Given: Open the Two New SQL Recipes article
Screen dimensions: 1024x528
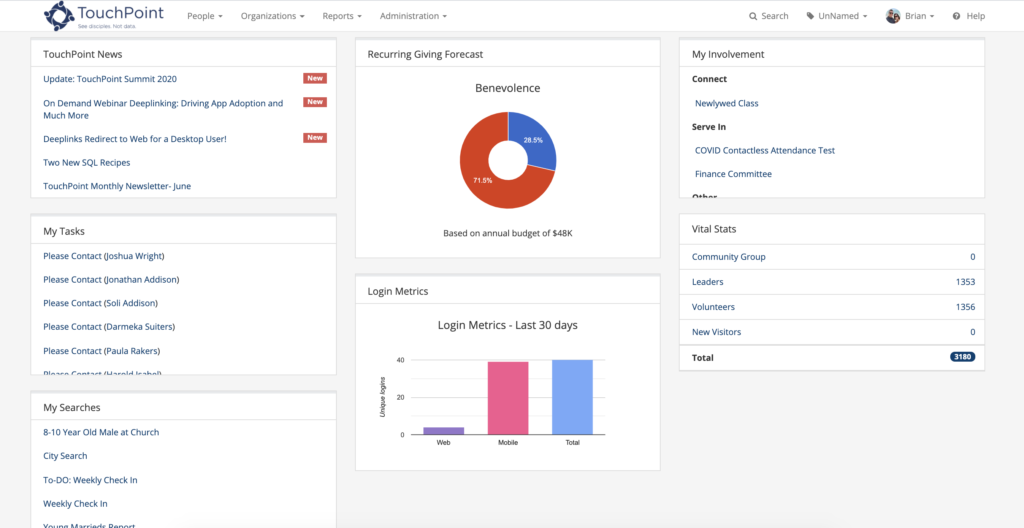Looking at the screenshot, I should tap(87, 162).
